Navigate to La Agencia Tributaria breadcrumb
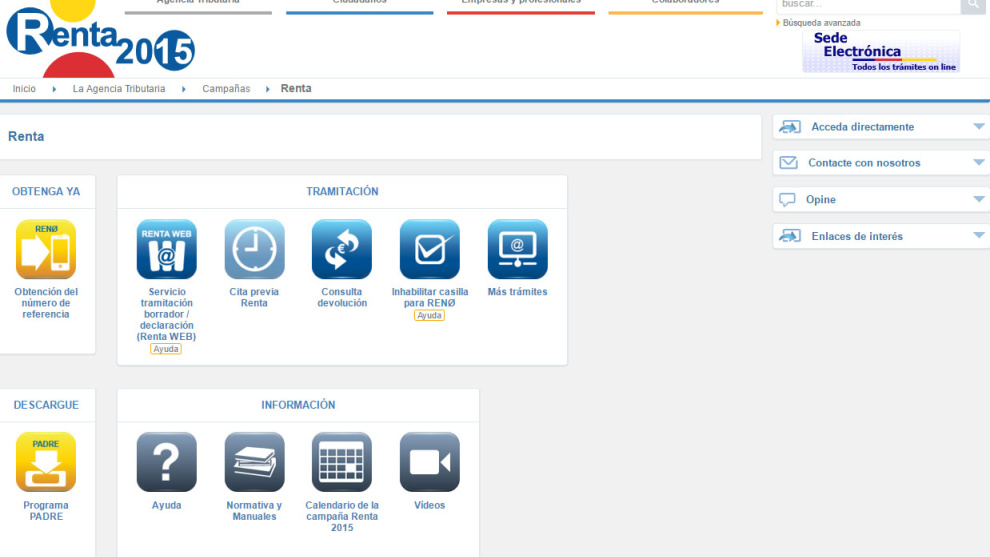 pyautogui.click(x=119, y=89)
